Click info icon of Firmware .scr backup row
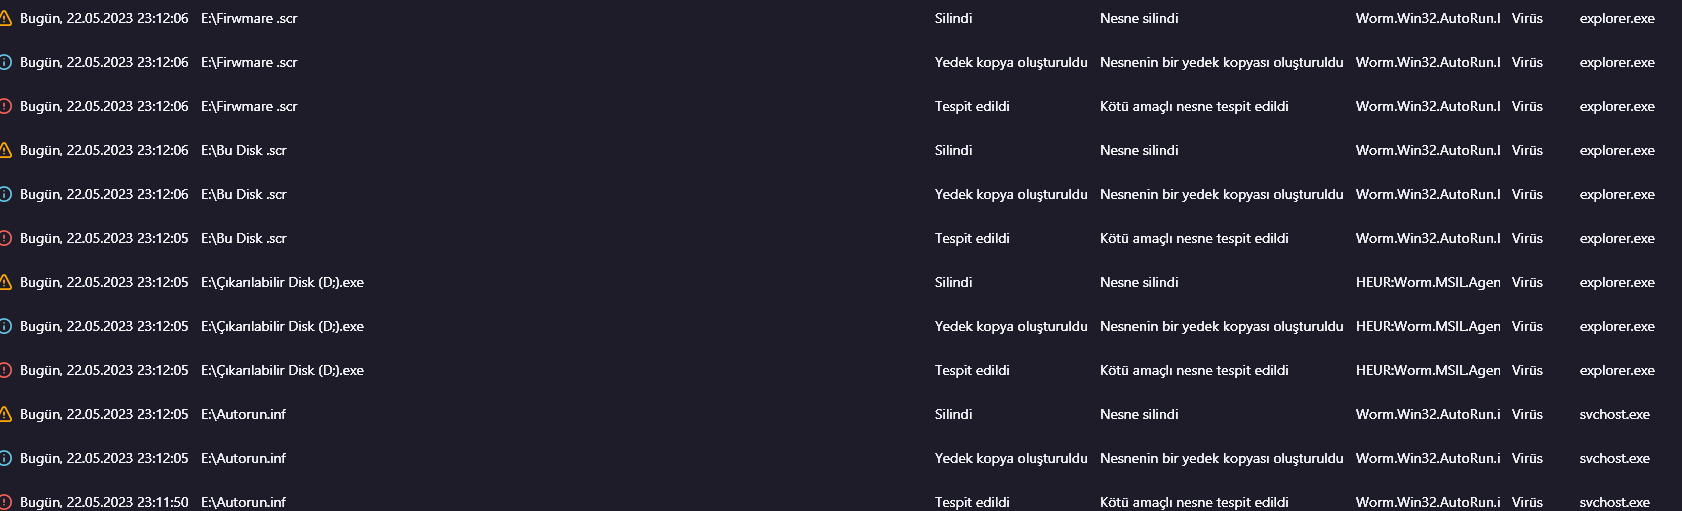The width and height of the screenshot is (1682, 511). coord(5,62)
